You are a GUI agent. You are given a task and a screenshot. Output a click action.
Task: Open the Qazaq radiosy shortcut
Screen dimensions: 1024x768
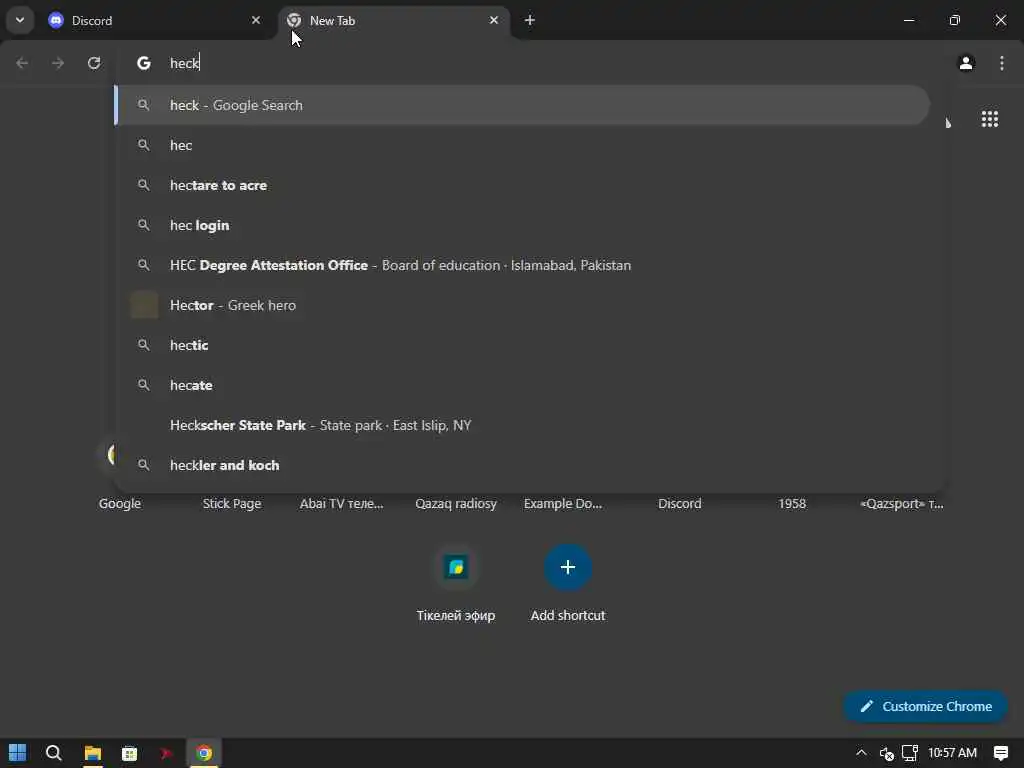click(x=456, y=504)
